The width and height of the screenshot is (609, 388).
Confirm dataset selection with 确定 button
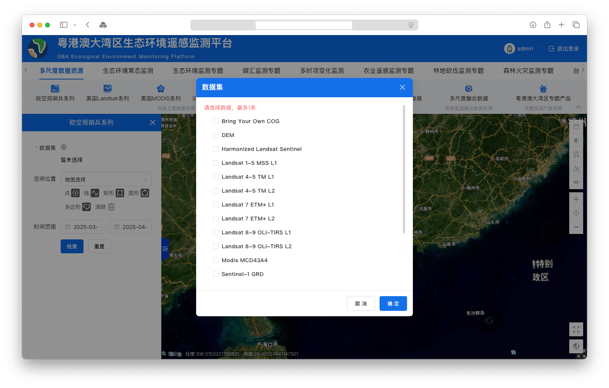(x=393, y=303)
